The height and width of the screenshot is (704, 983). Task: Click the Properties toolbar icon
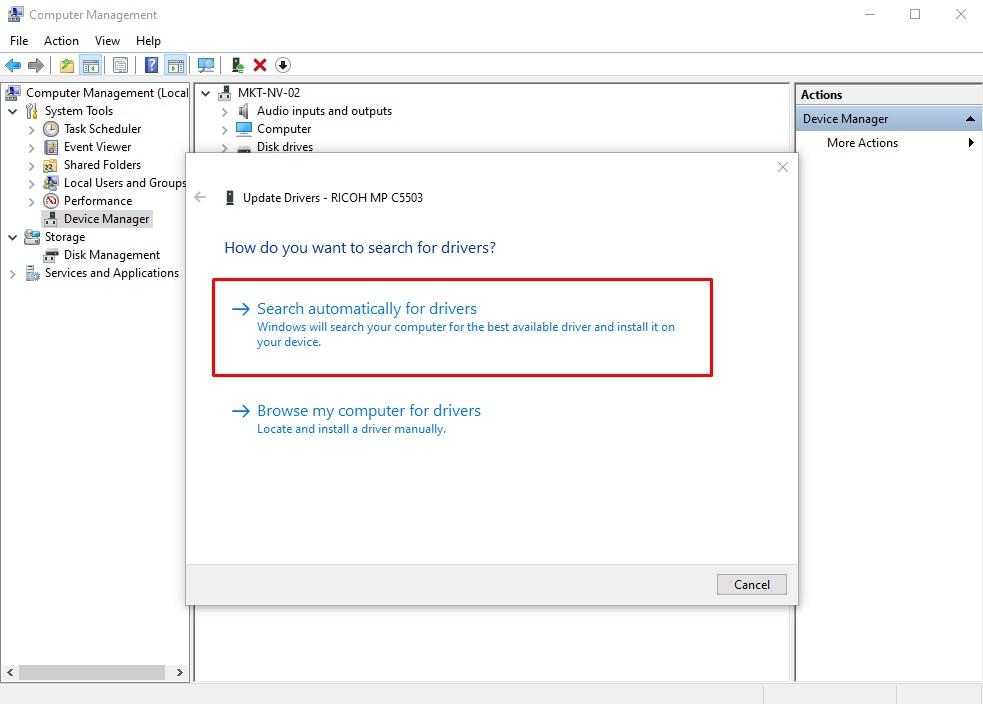point(120,65)
